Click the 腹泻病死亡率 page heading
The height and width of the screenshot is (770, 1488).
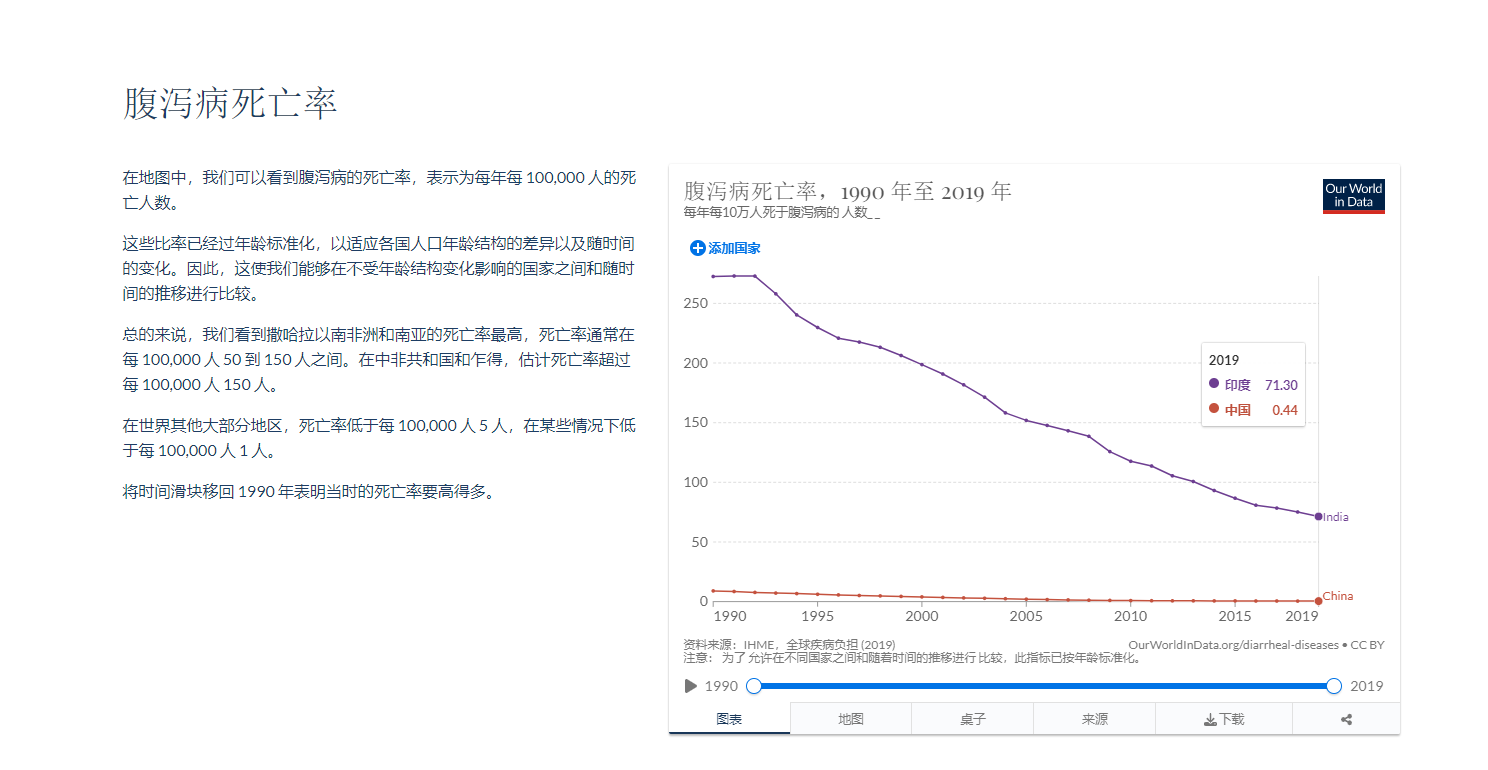click(230, 104)
